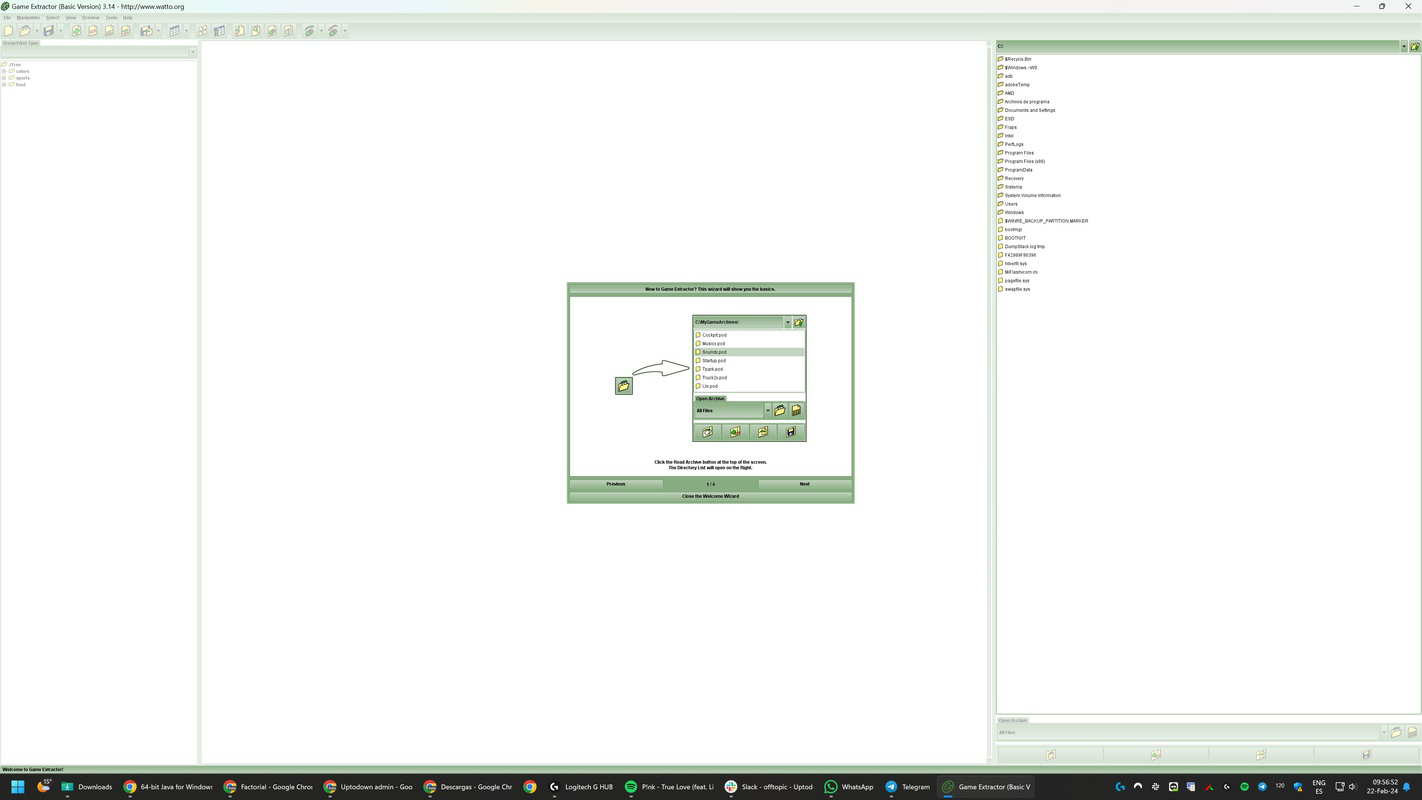
Task: Select the Users folder in the directory list
Action: coord(1010,204)
